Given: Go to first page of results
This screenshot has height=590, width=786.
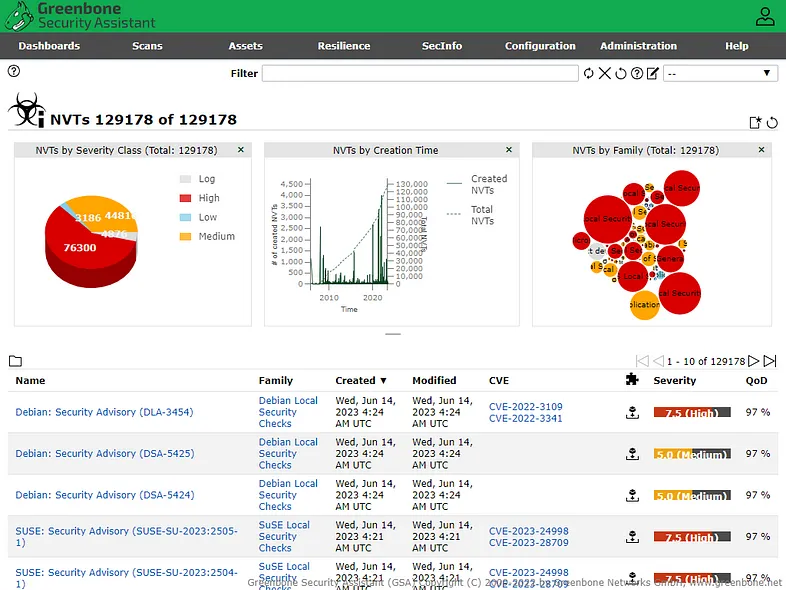Looking at the screenshot, I should pos(642,361).
